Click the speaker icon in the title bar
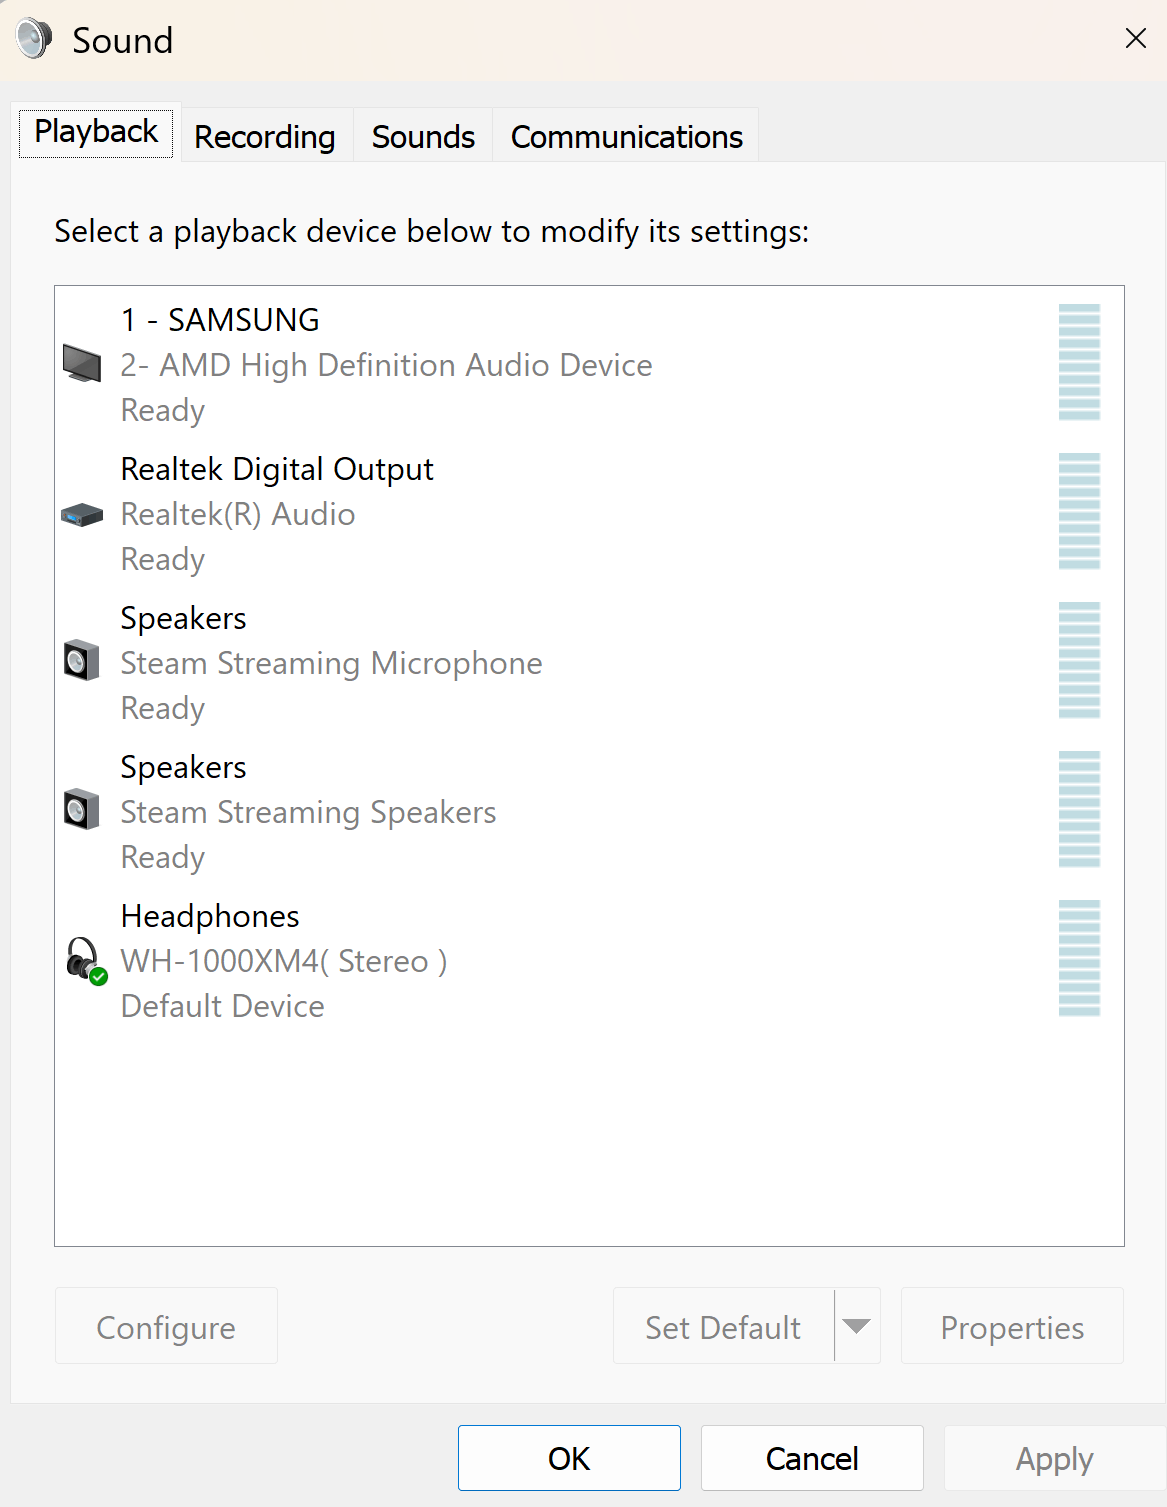The height and width of the screenshot is (1507, 1167). point(31,39)
